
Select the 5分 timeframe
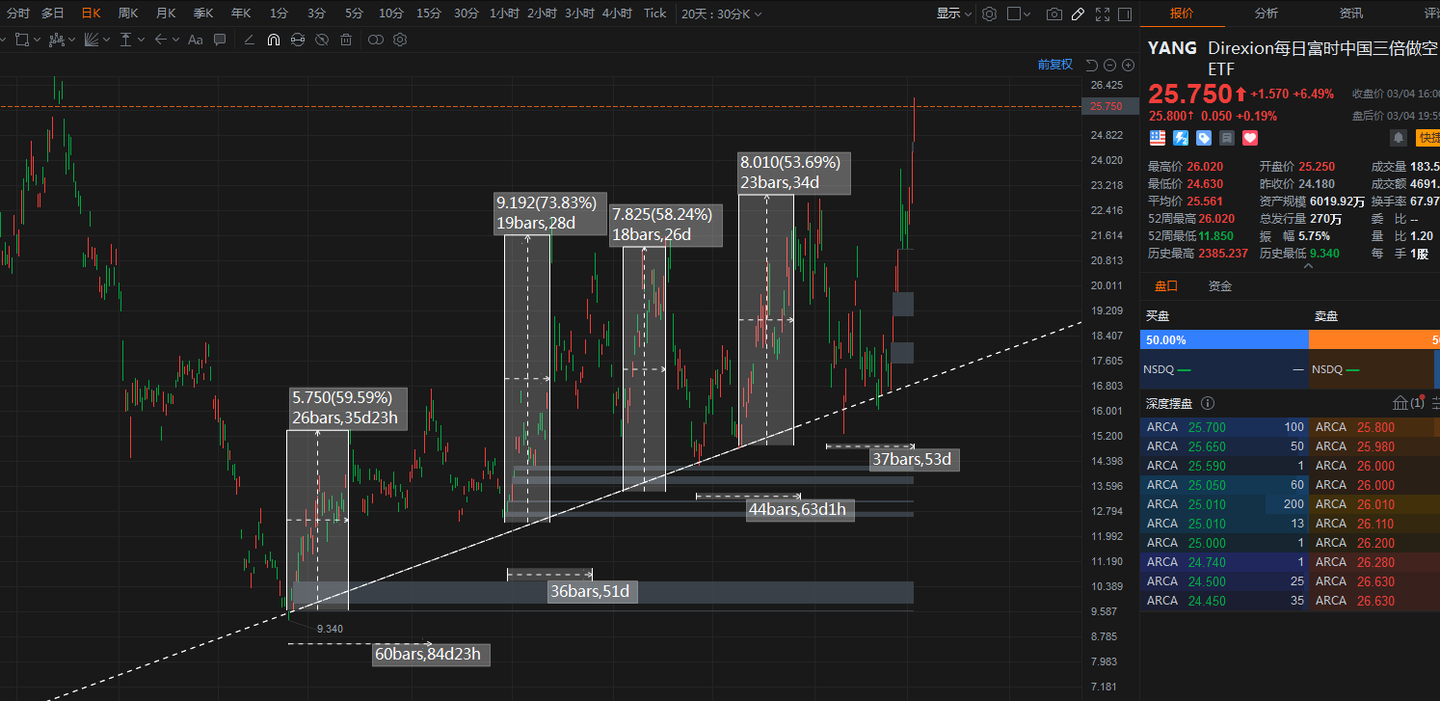tap(354, 14)
